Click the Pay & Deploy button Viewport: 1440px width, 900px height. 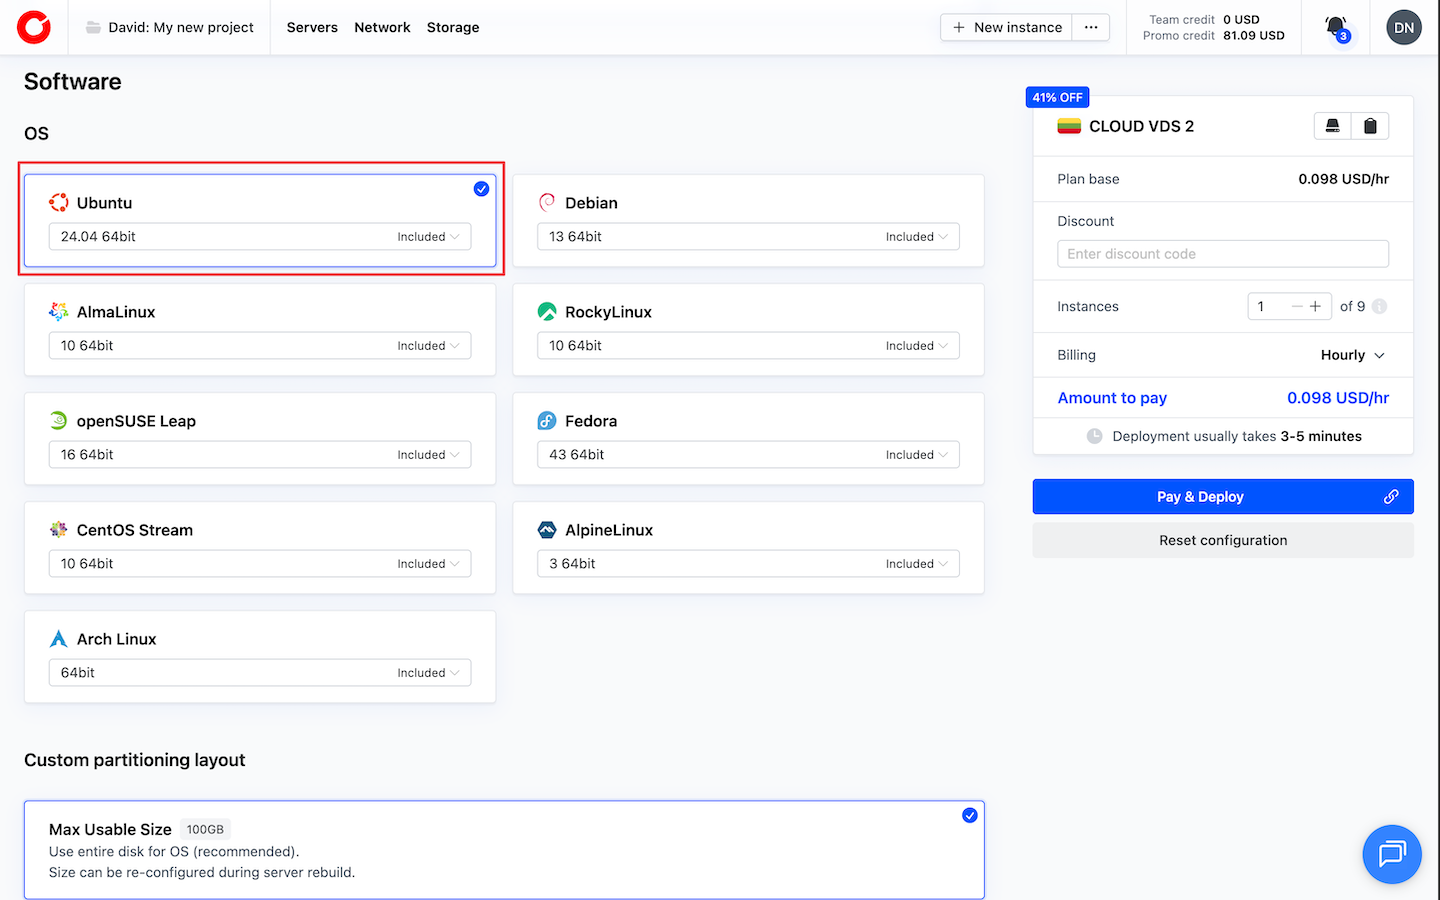point(1222,497)
